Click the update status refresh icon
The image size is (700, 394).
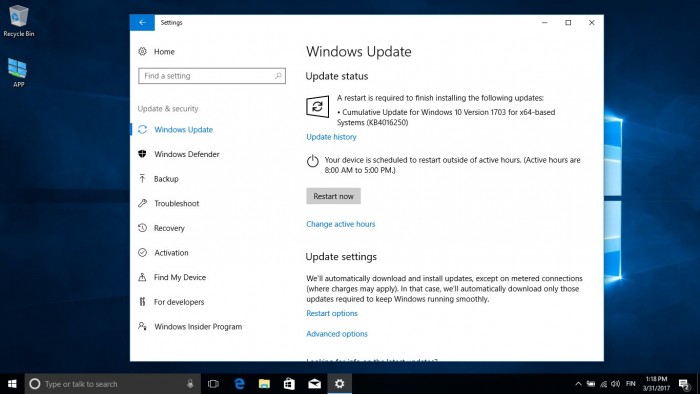pyautogui.click(x=317, y=107)
